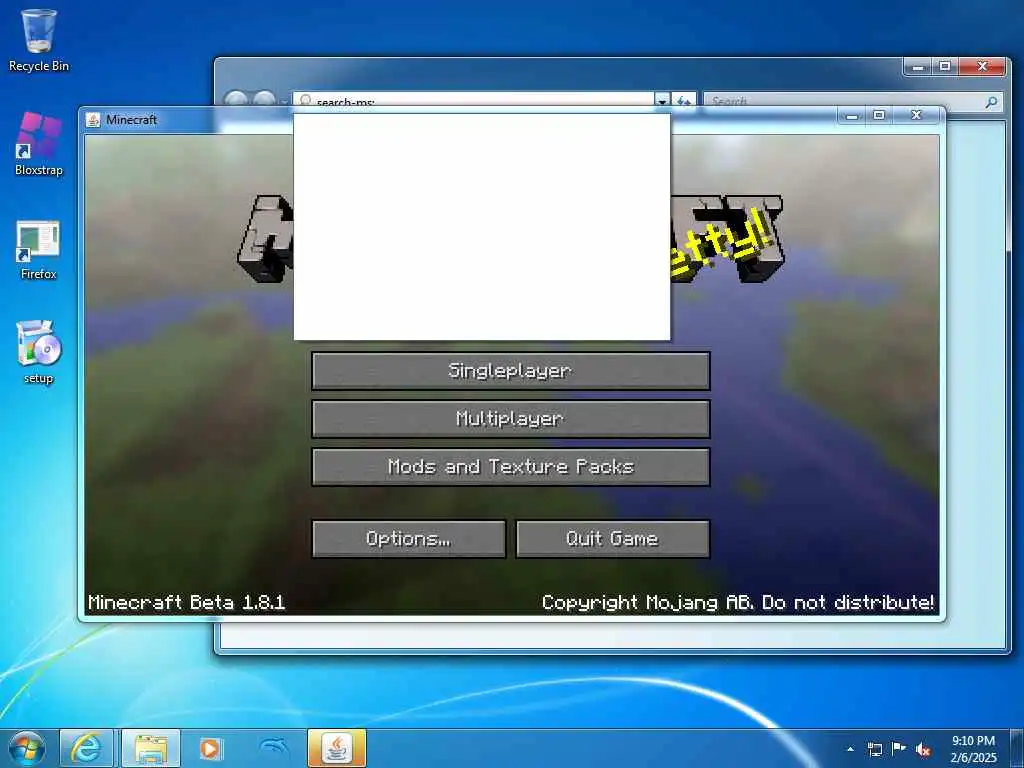
Task: Select the Firefox desktop shortcut
Action: point(39,250)
